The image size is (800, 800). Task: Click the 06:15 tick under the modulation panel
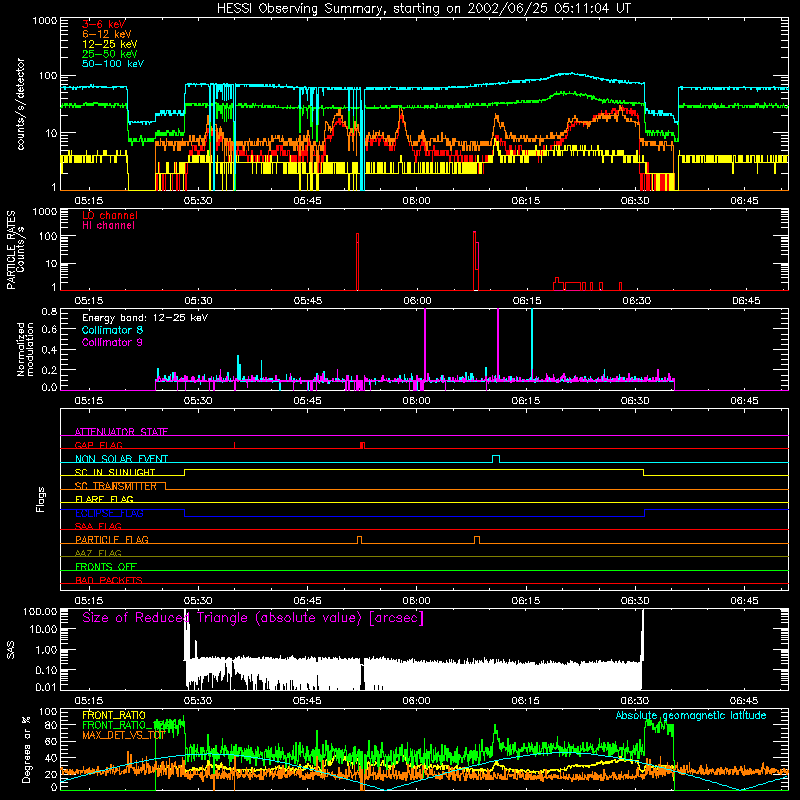pyautogui.click(x=526, y=401)
